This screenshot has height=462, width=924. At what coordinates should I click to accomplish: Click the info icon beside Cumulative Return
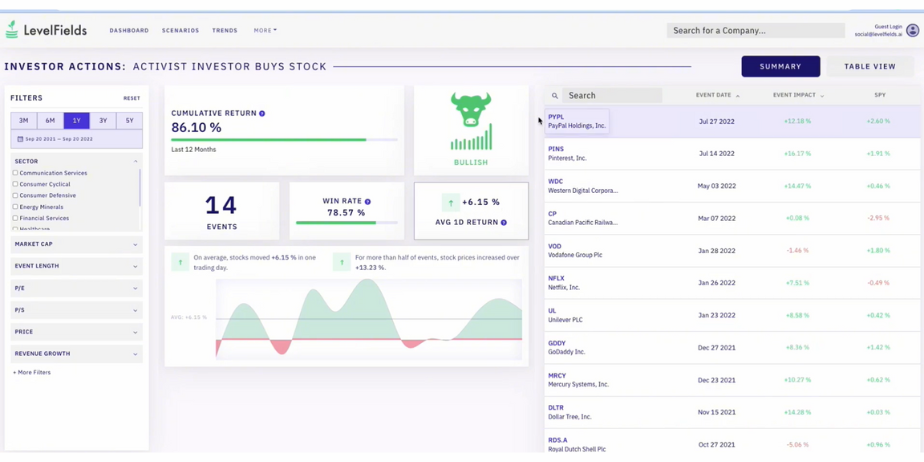[262, 113]
